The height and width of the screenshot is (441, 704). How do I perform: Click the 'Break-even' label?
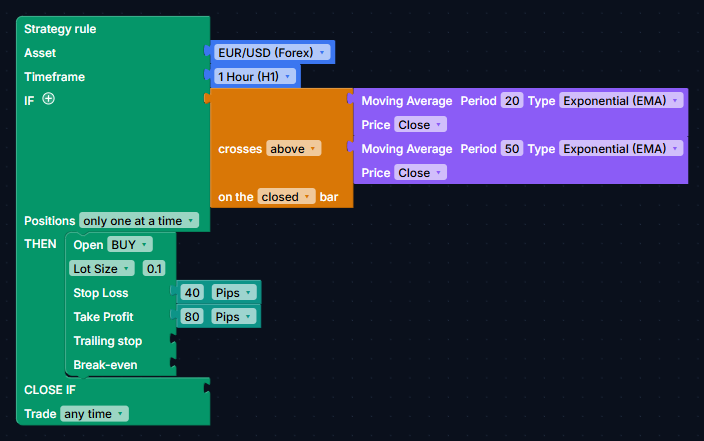[105, 365]
